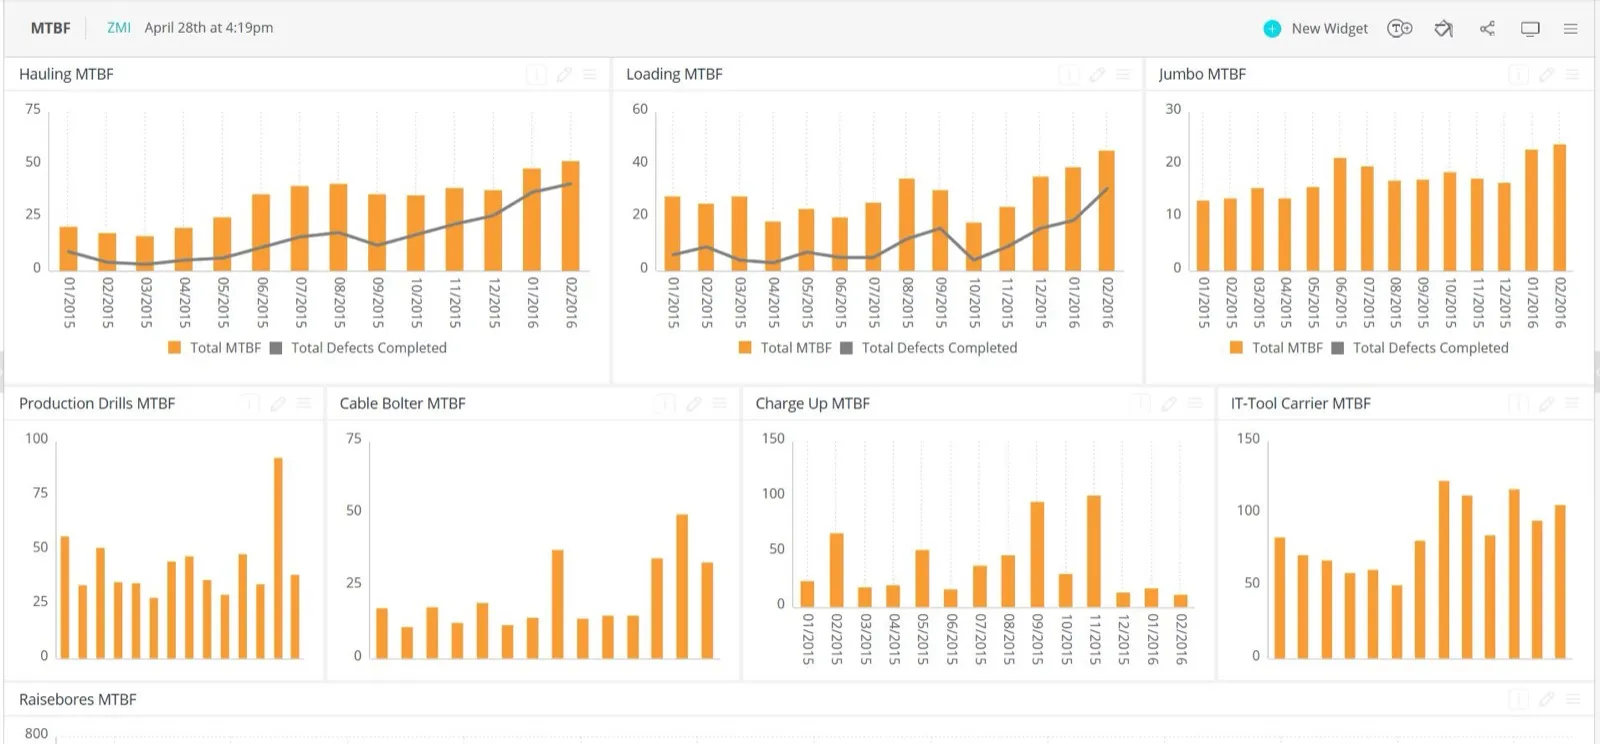The height and width of the screenshot is (744, 1600).
Task: Open the Cable Bolter MTBF widget menu
Action: tap(720, 404)
